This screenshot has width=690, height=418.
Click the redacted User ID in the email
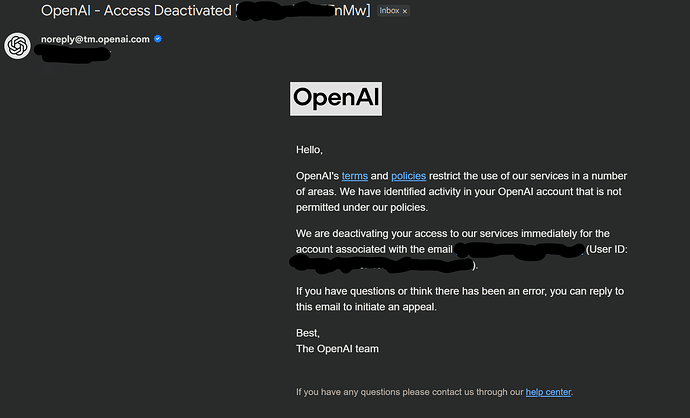(x=382, y=265)
